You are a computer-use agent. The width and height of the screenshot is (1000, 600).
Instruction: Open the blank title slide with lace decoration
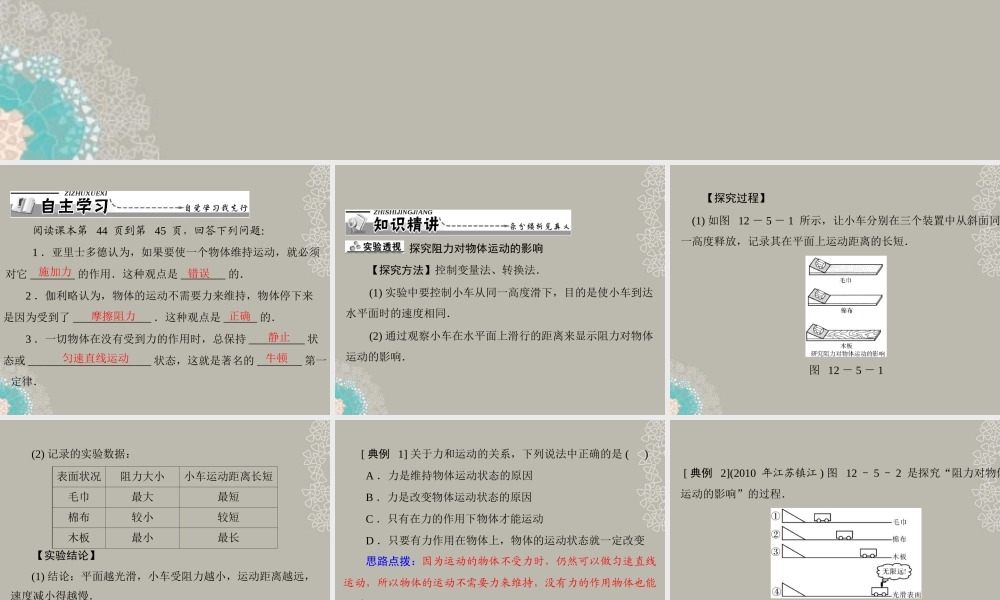pos(500,80)
